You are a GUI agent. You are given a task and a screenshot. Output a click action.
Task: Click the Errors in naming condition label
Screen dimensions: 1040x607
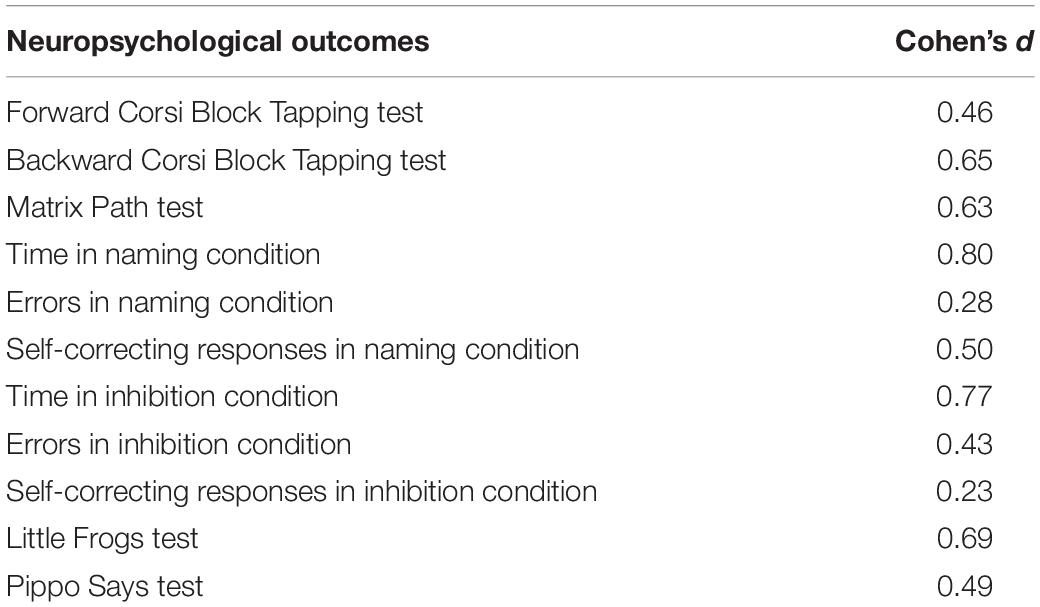(x=170, y=303)
